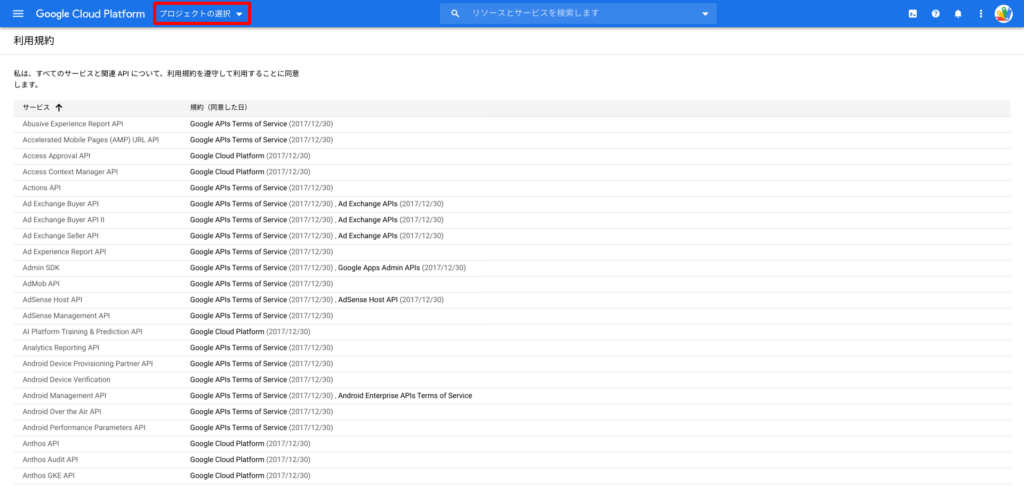The height and width of the screenshot is (486, 1024).
Task: Select the Abusive Experience Report API row text
Action: 72,123
